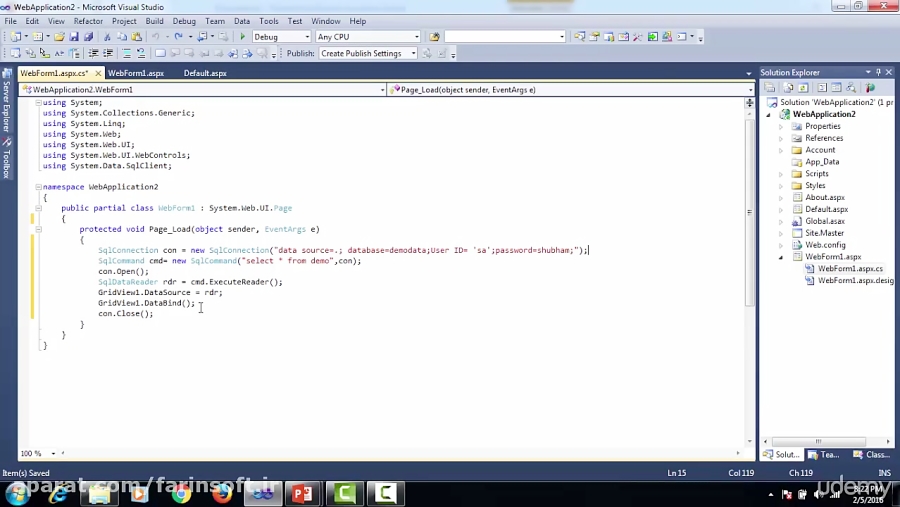Open Solution Explorer from toolbar icon
Screen dimensions: 900x507
point(580,37)
